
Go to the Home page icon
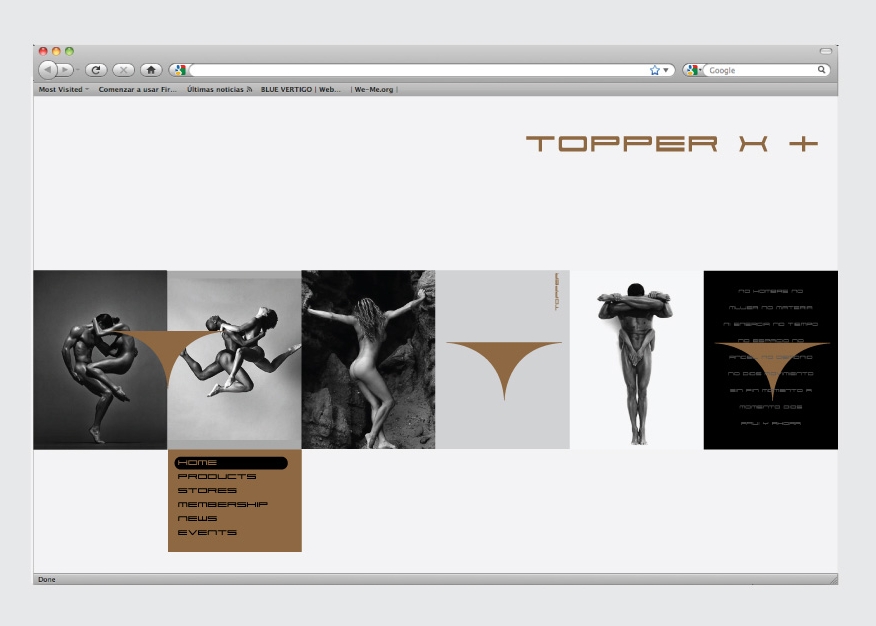151,70
